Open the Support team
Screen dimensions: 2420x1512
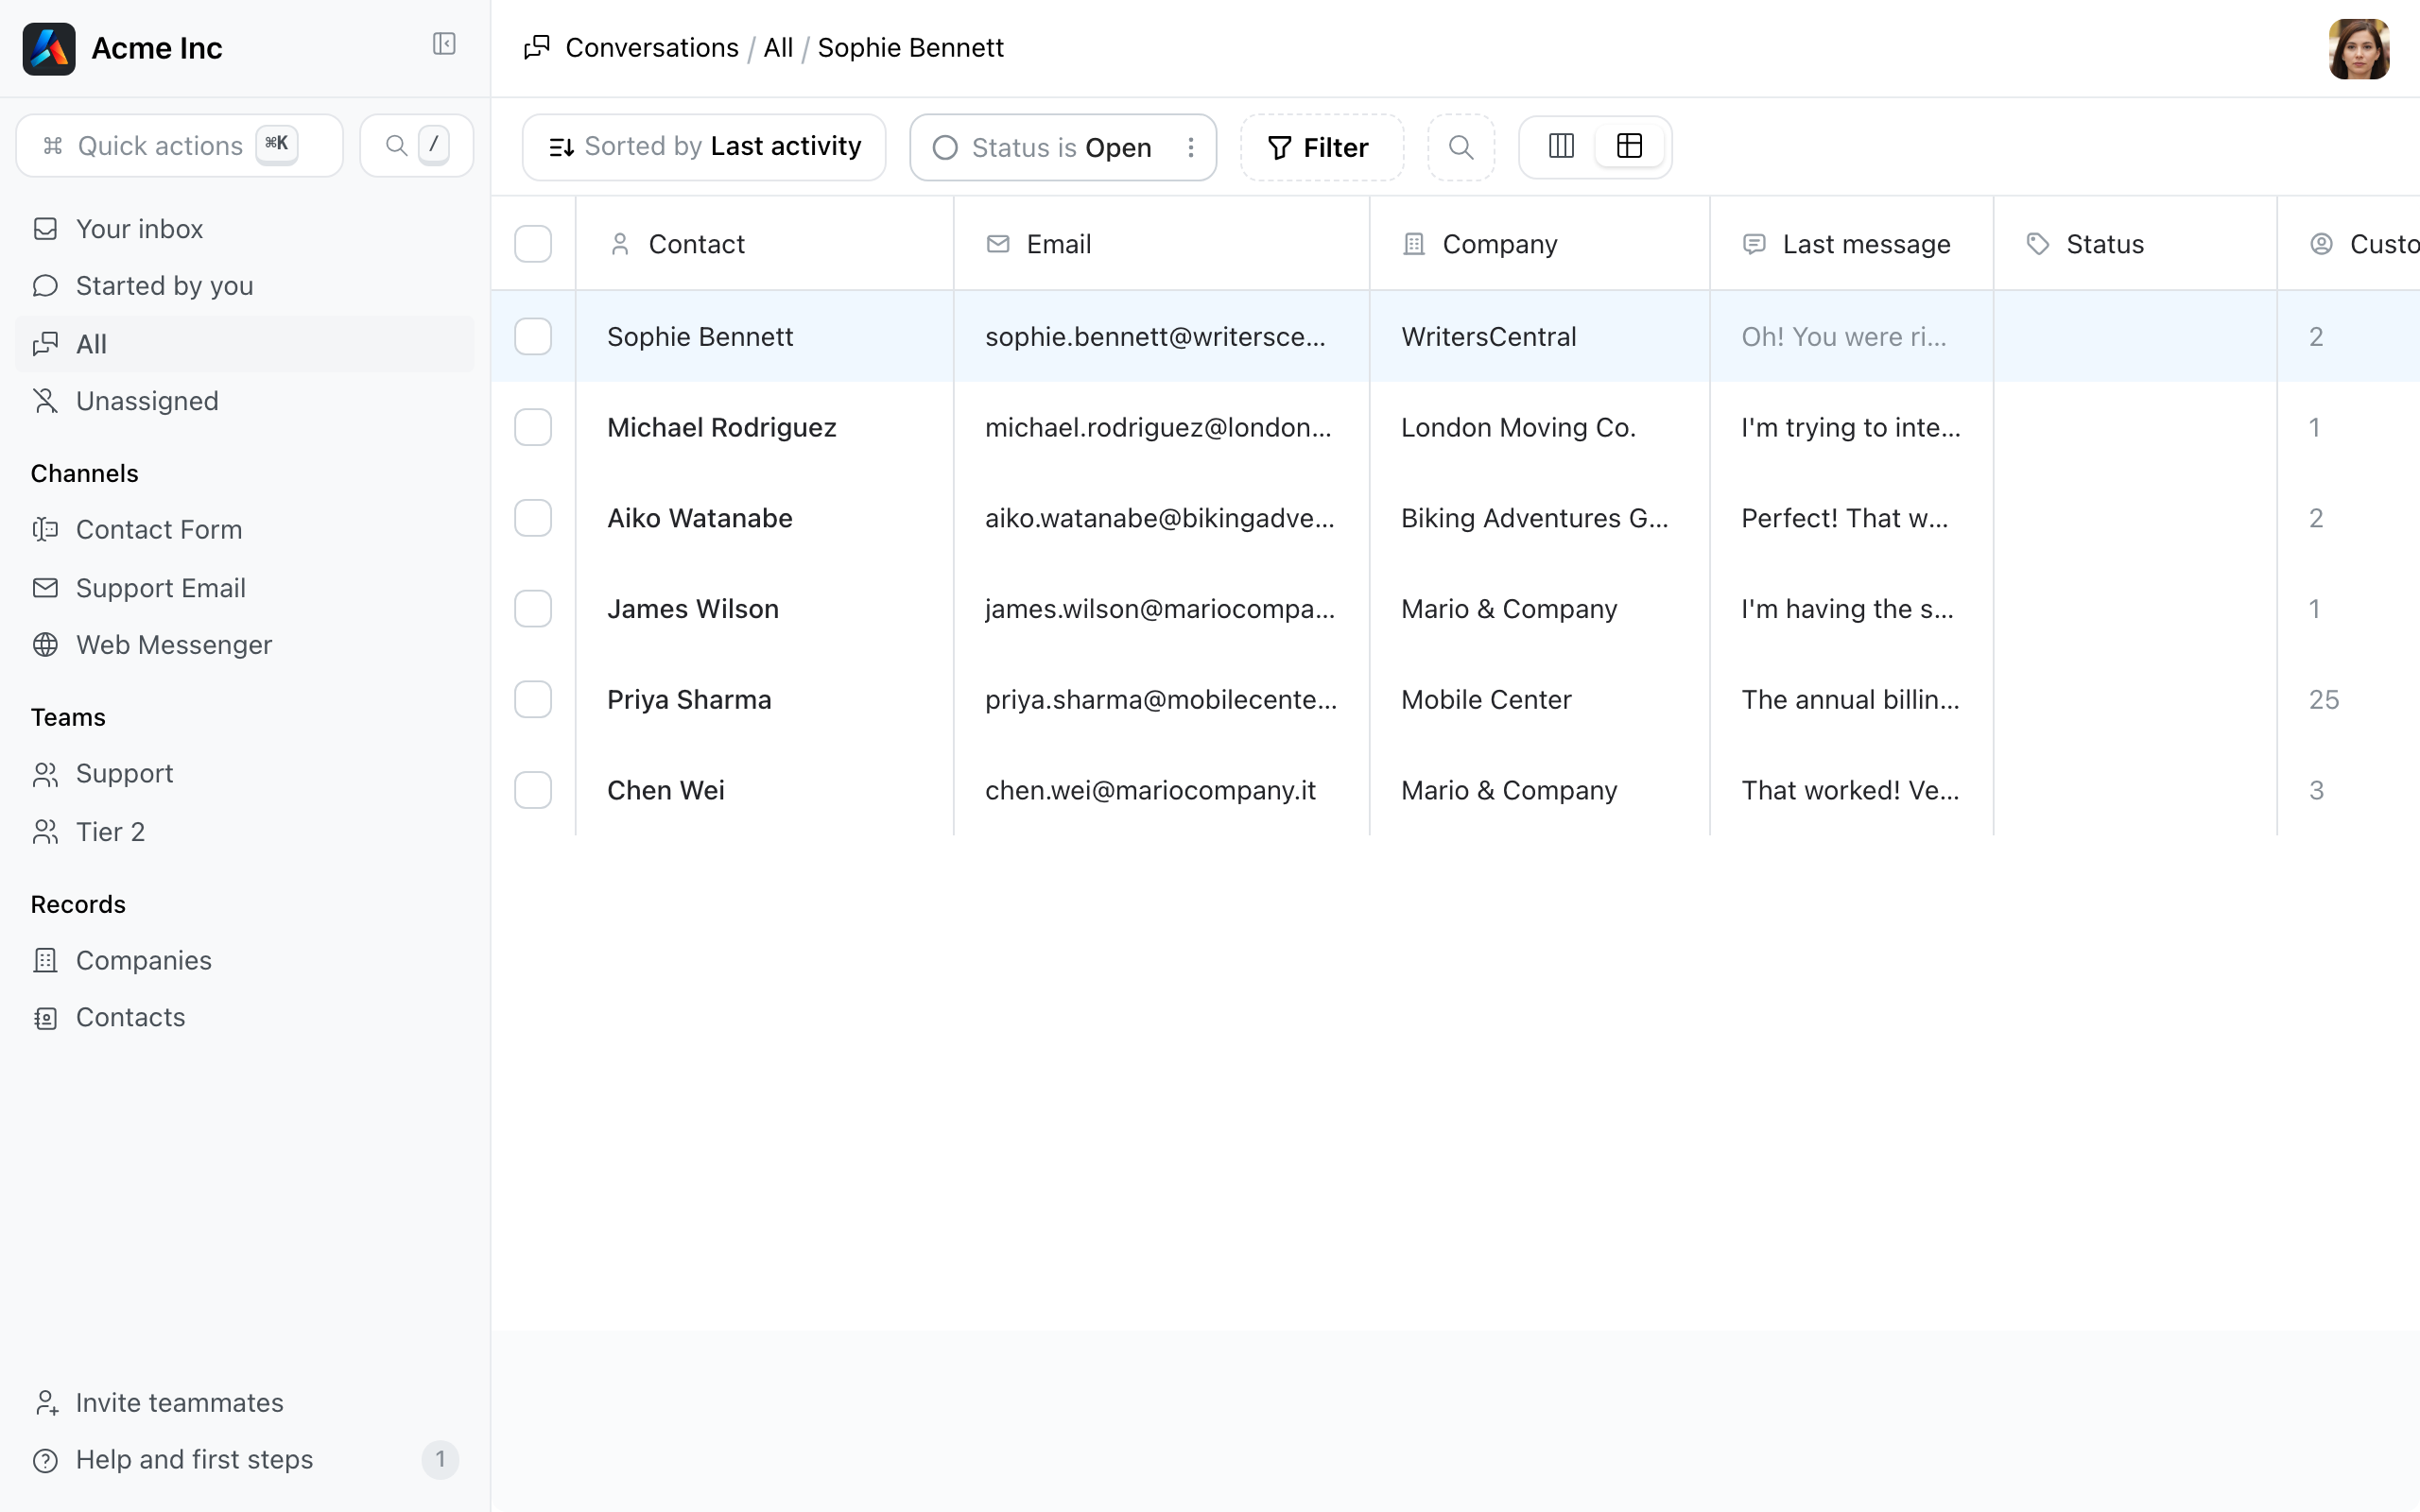pos(244,774)
